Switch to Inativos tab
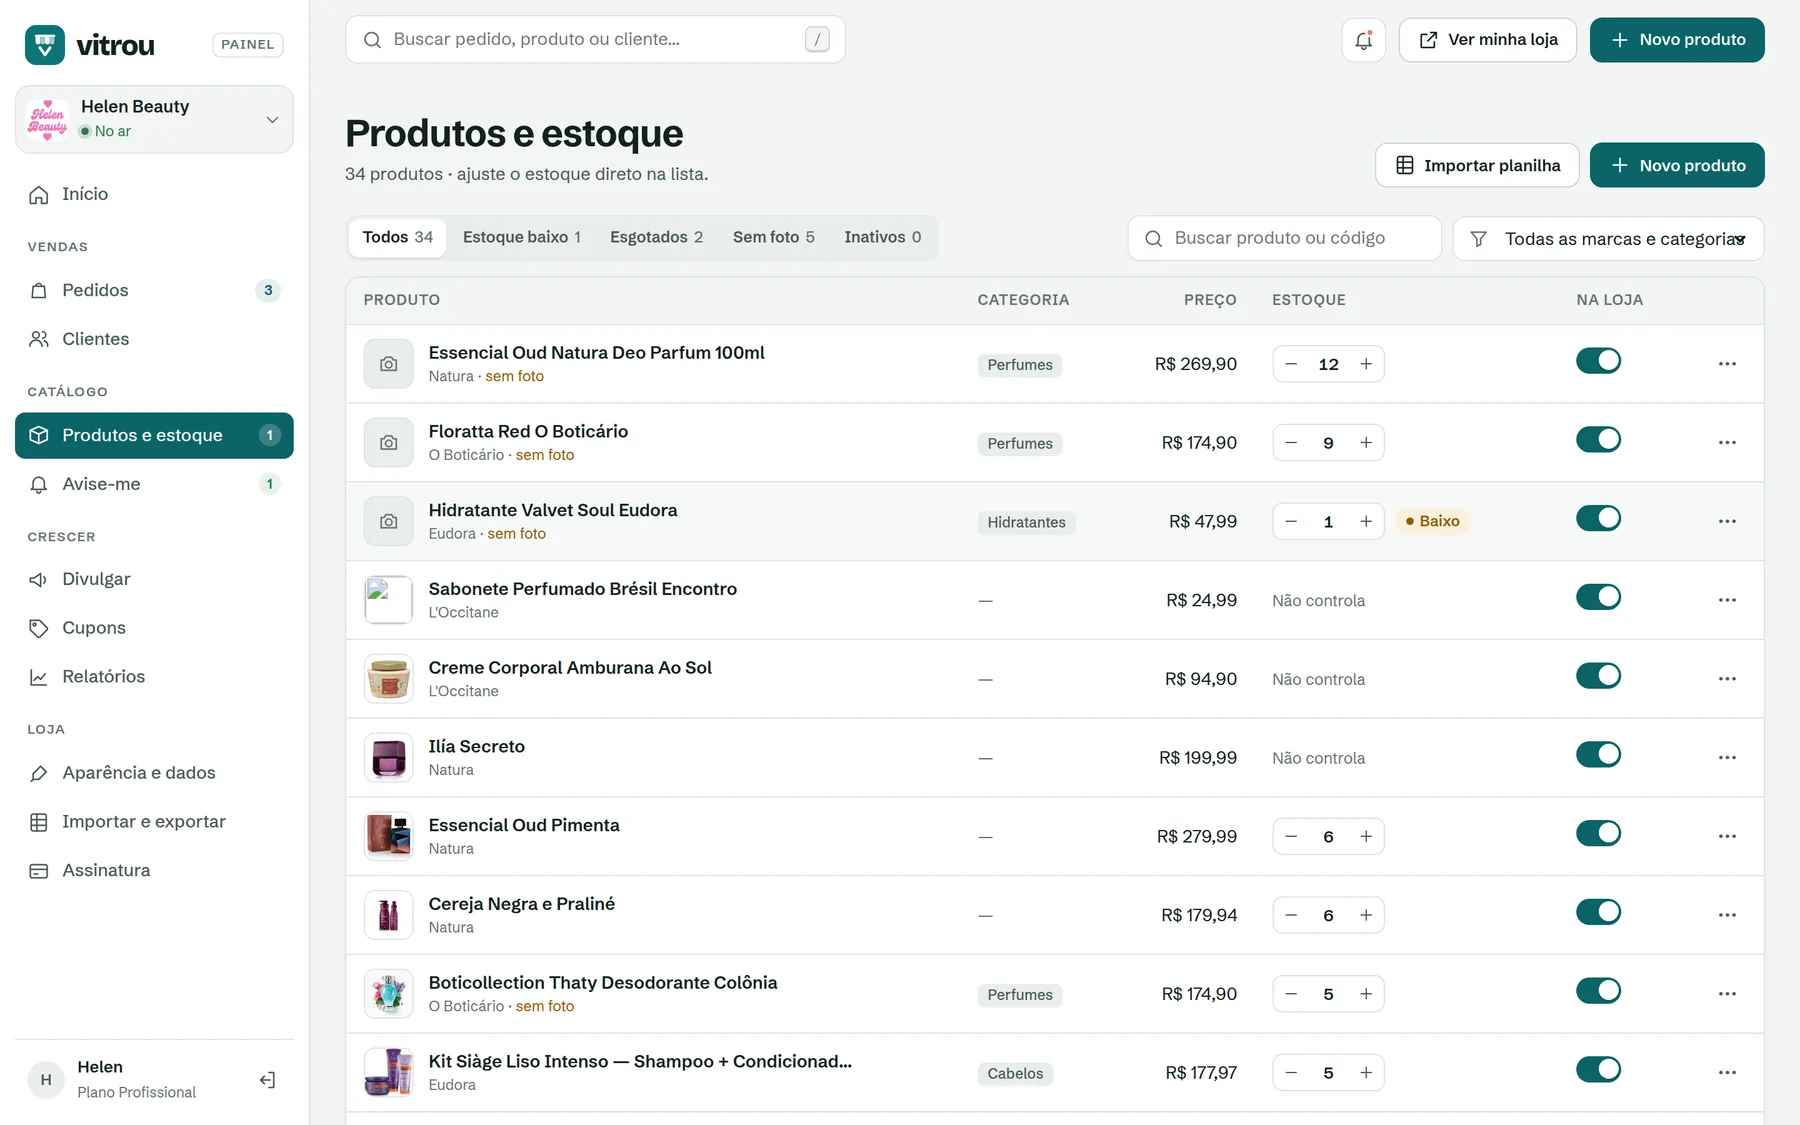The width and height of the screenshot is (1800, 1125). click(883, 237)
